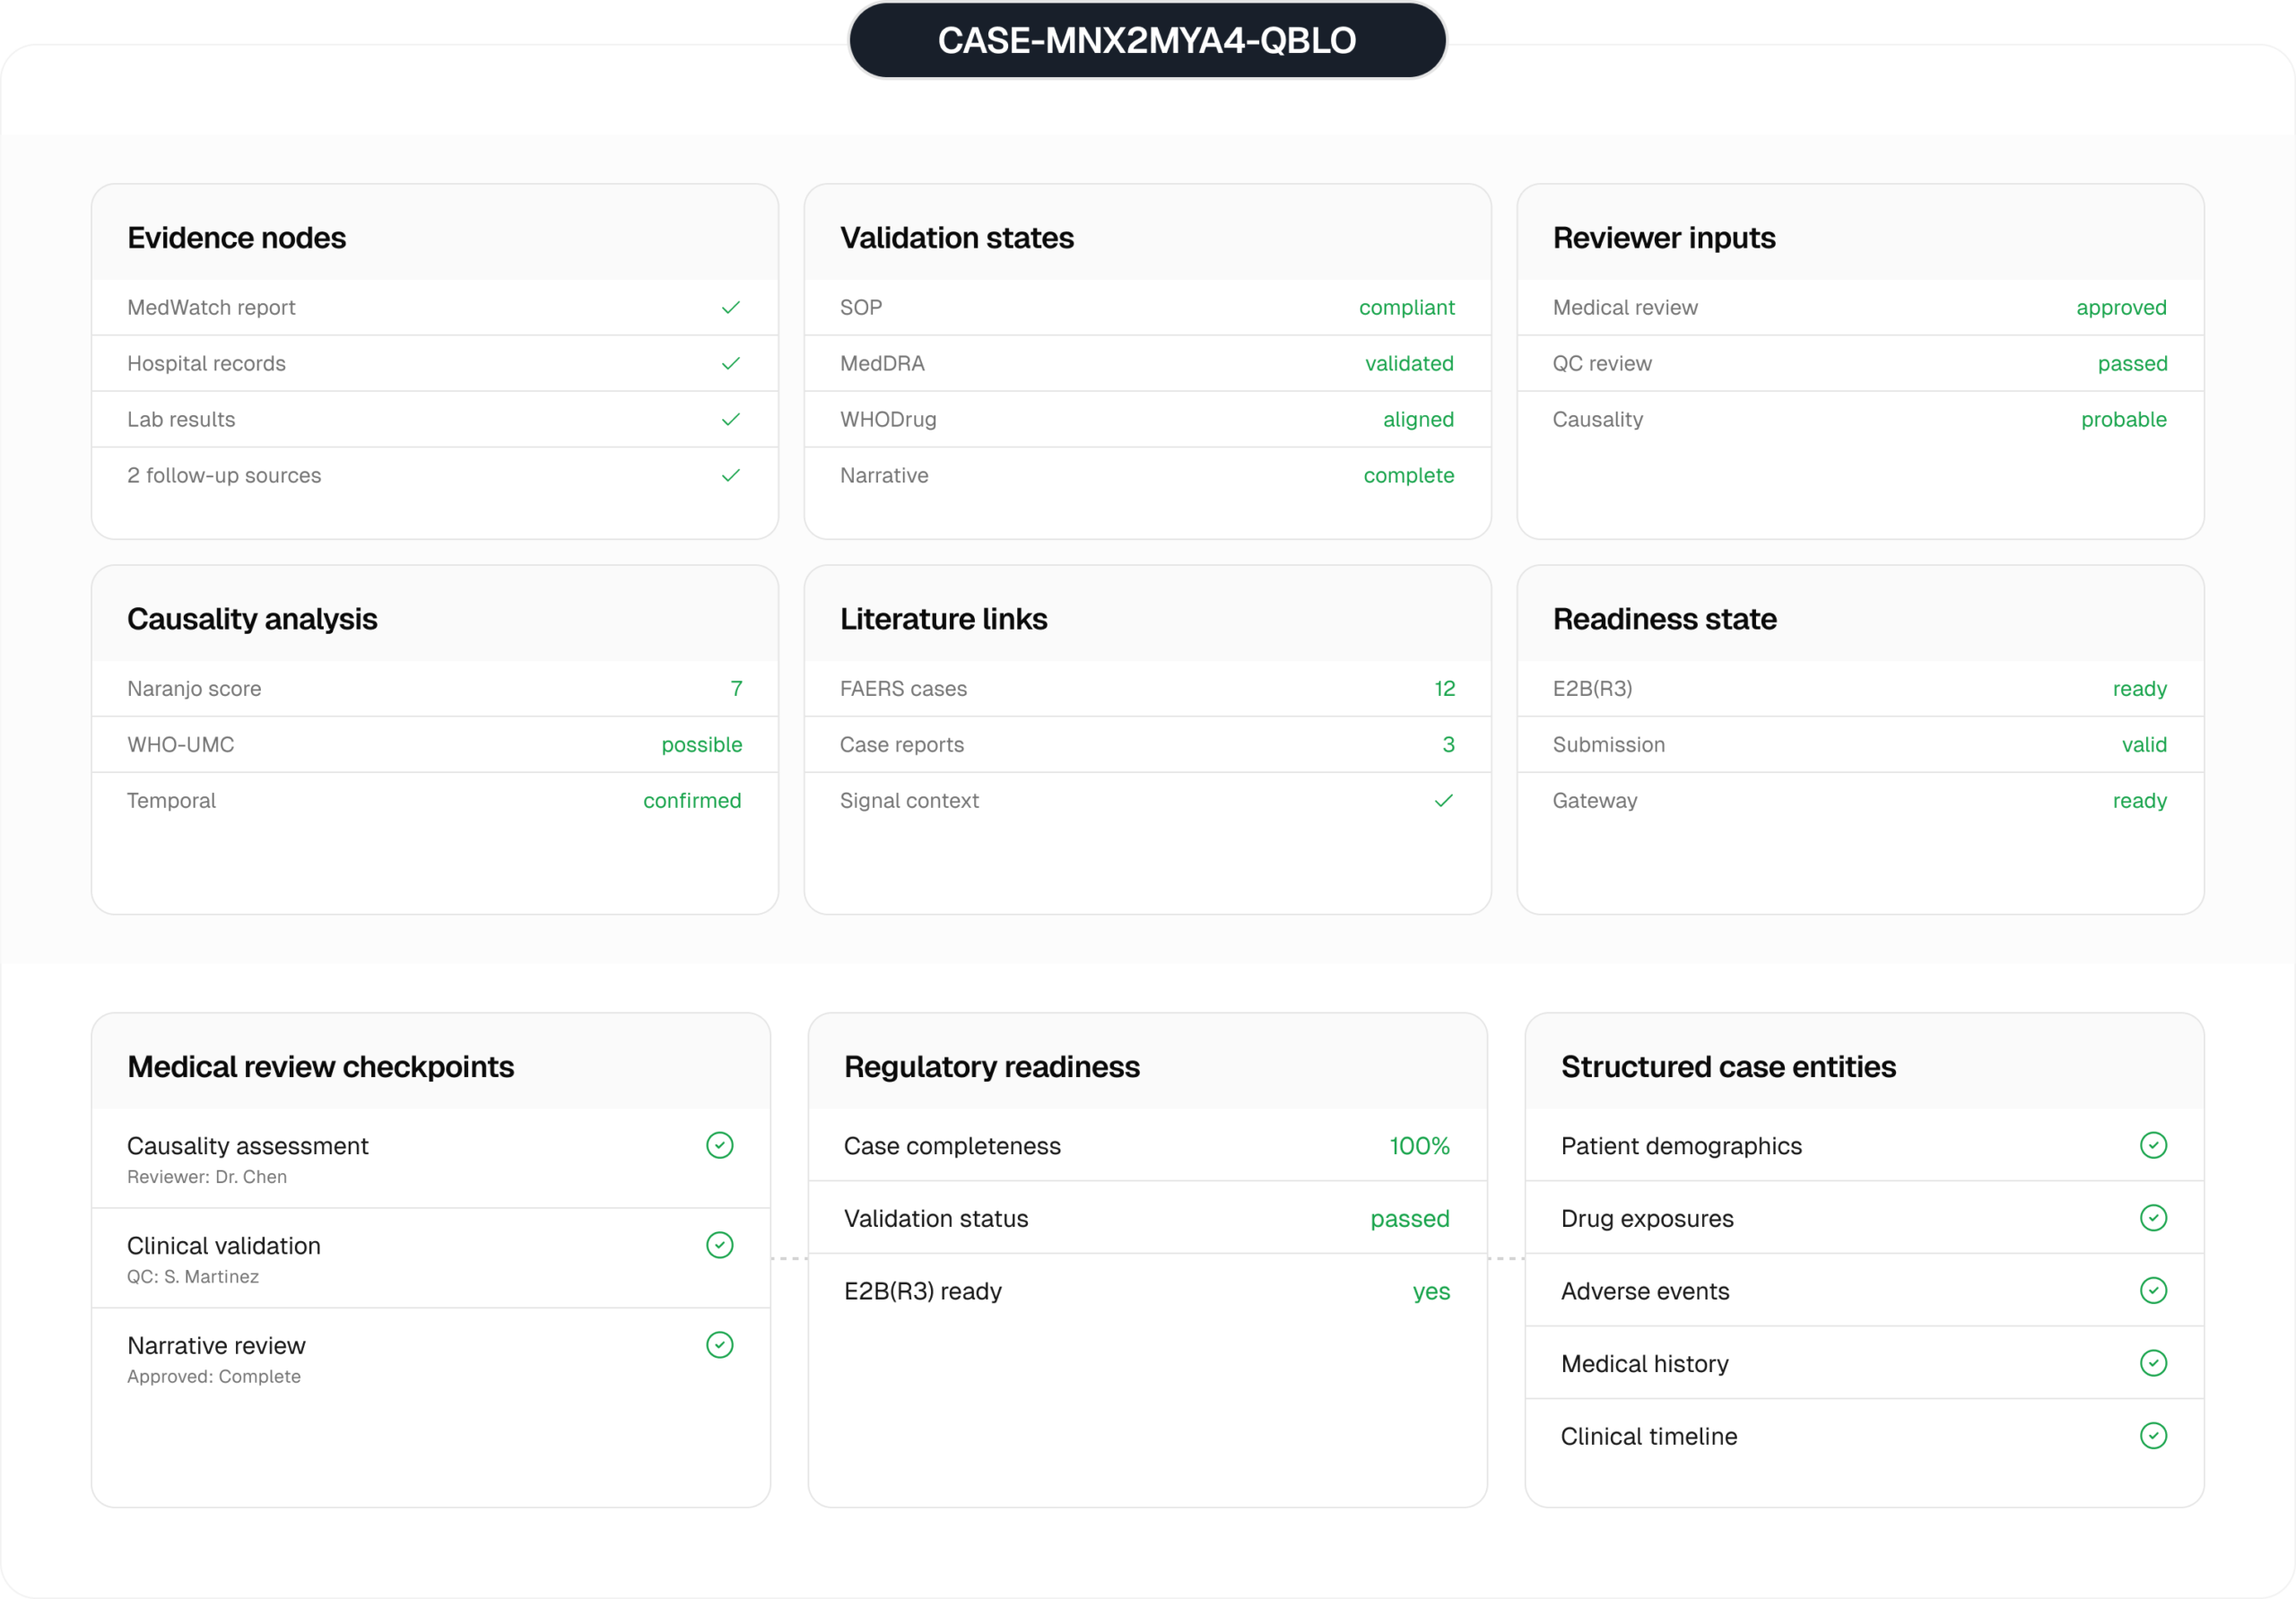Select the 'Regulatory readiness' heading
The height and width of the screenshot is (1599, 2296).
(x=991, y=1067)
